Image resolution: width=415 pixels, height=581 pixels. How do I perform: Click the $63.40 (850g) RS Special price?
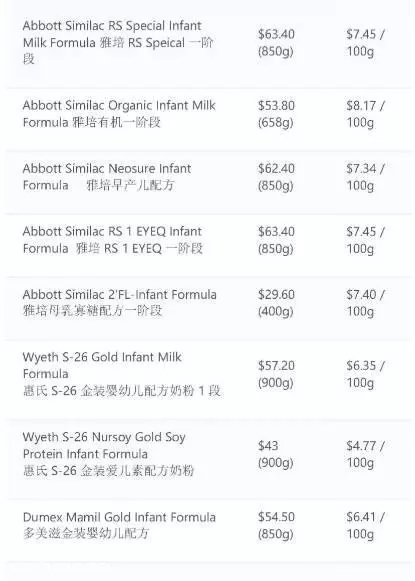point(276,42)
